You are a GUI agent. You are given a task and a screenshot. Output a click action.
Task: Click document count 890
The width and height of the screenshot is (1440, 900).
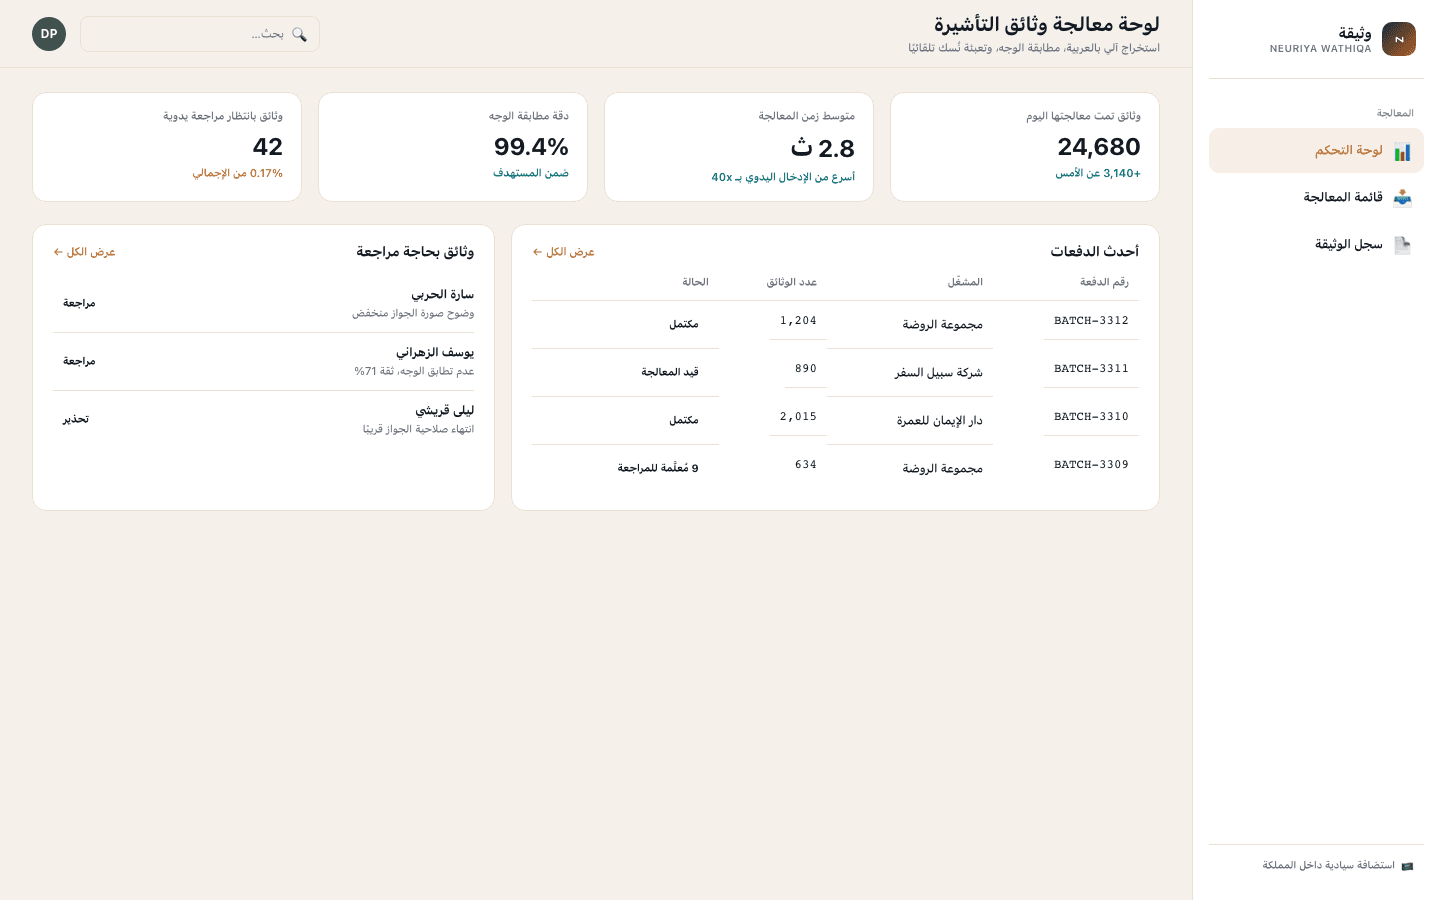click(x=806, y=369)
